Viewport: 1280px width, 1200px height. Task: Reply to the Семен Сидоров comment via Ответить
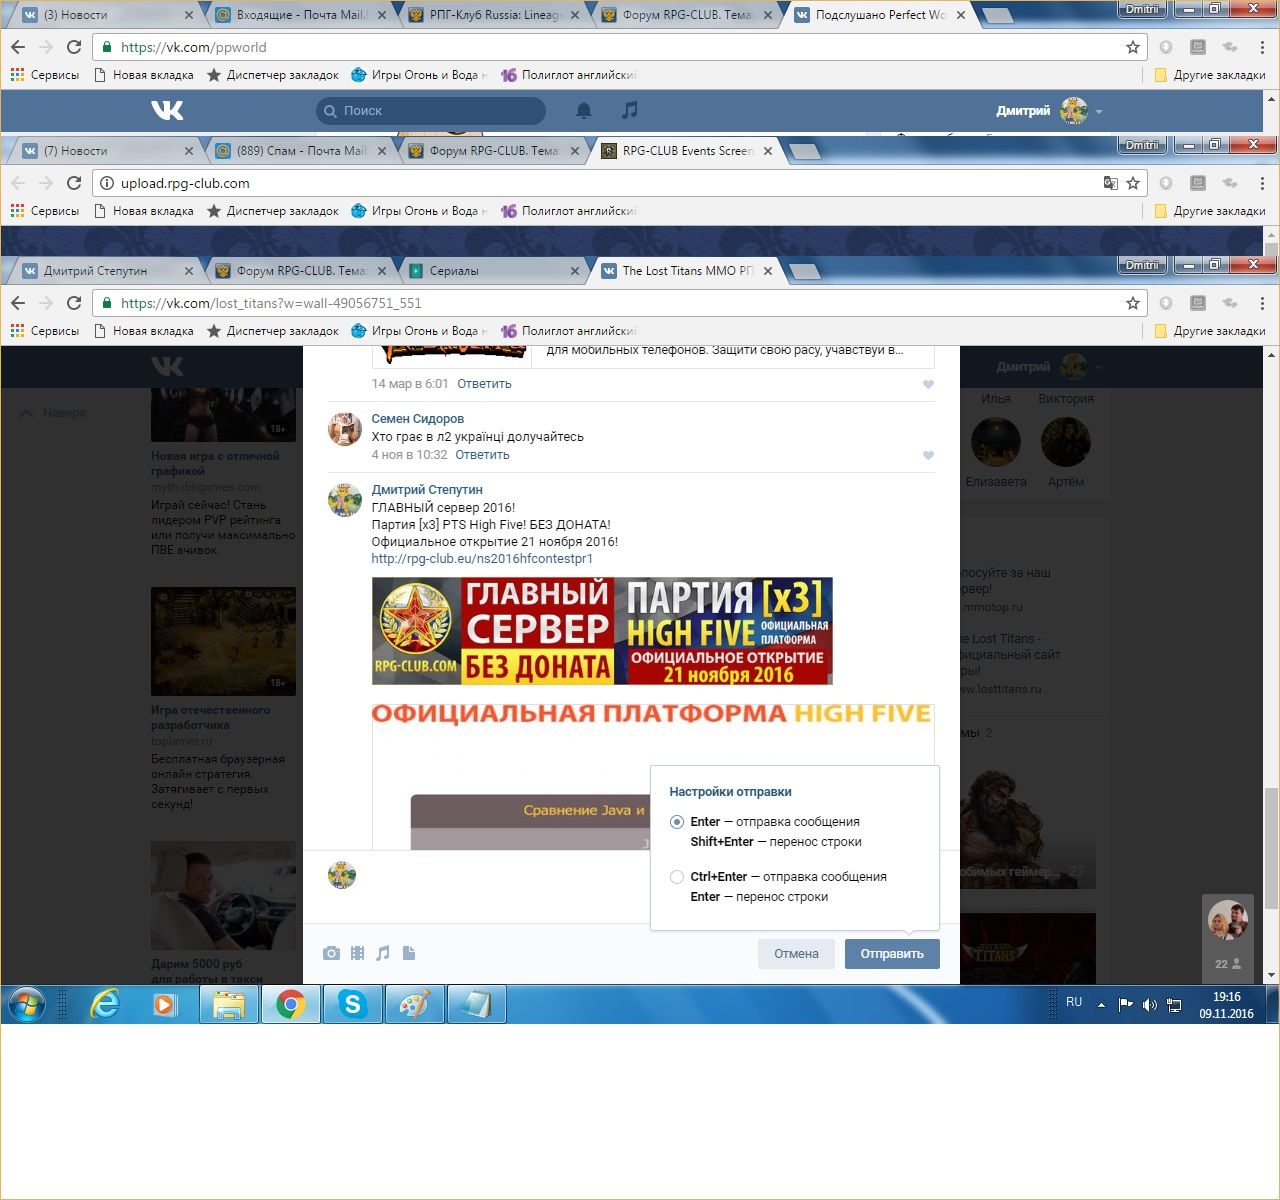point(482,455)
